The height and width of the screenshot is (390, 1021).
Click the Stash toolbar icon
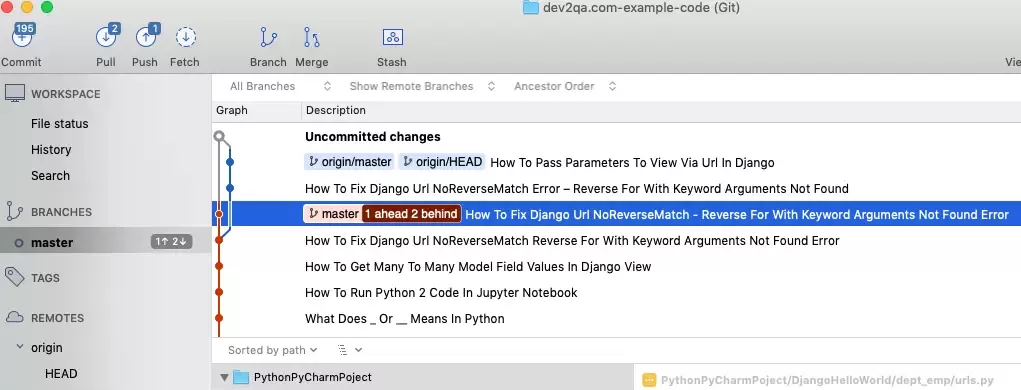(x=393, y=37)
